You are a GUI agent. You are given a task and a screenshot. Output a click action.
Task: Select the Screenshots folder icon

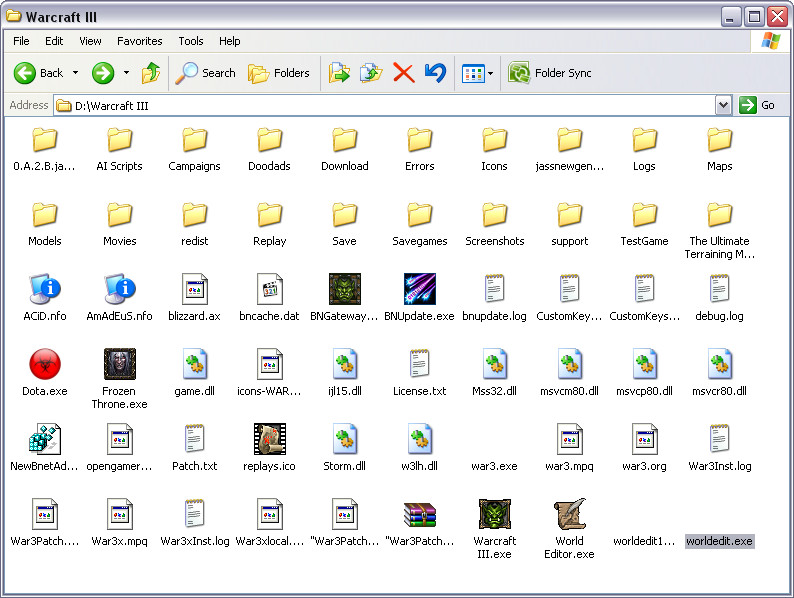click(x=494, y=215)
